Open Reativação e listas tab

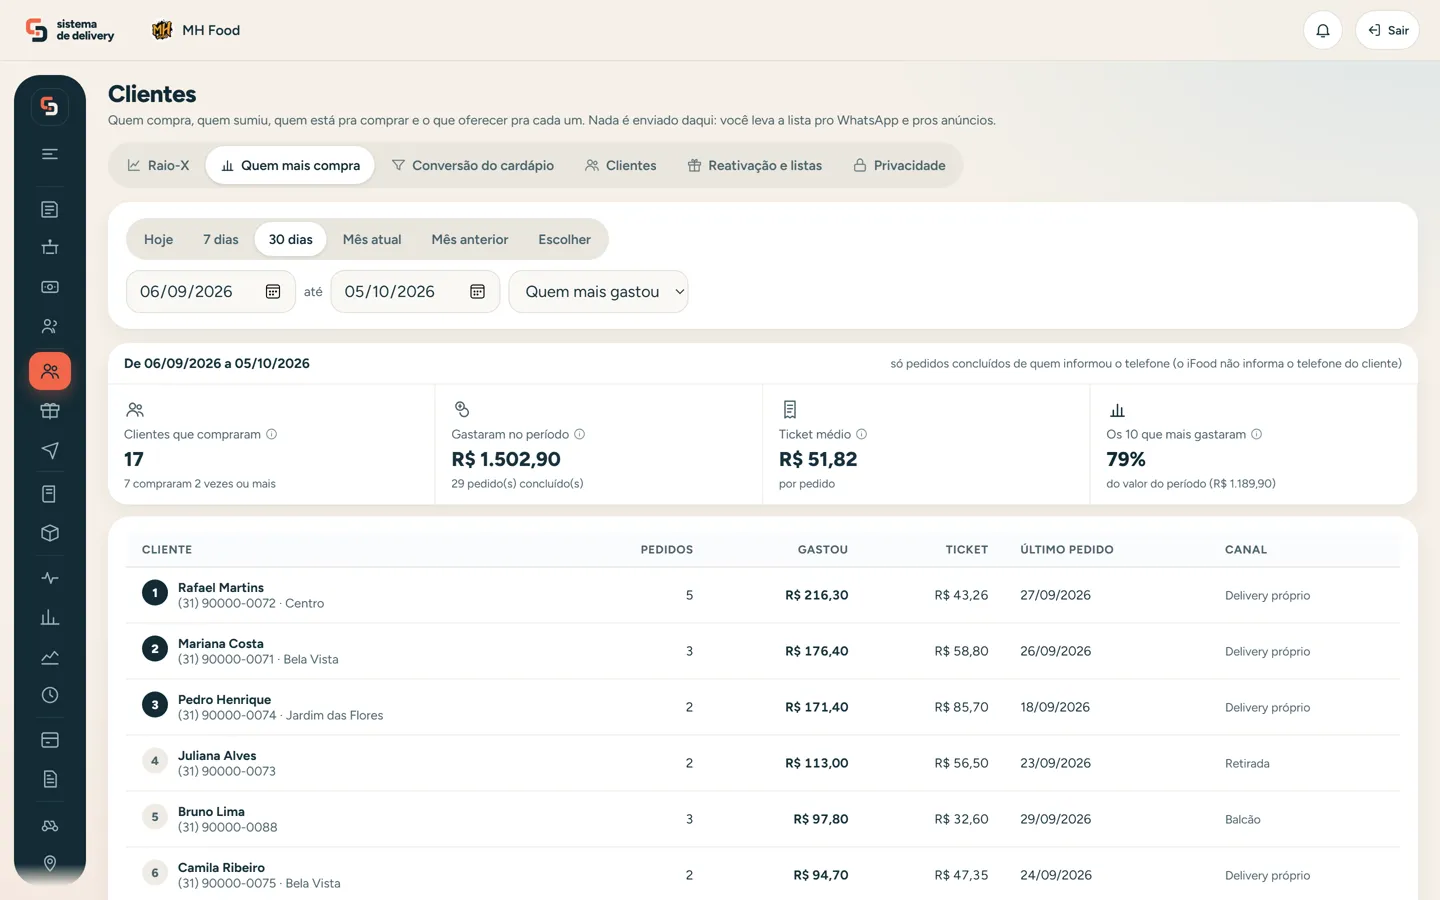coord(755,165)
